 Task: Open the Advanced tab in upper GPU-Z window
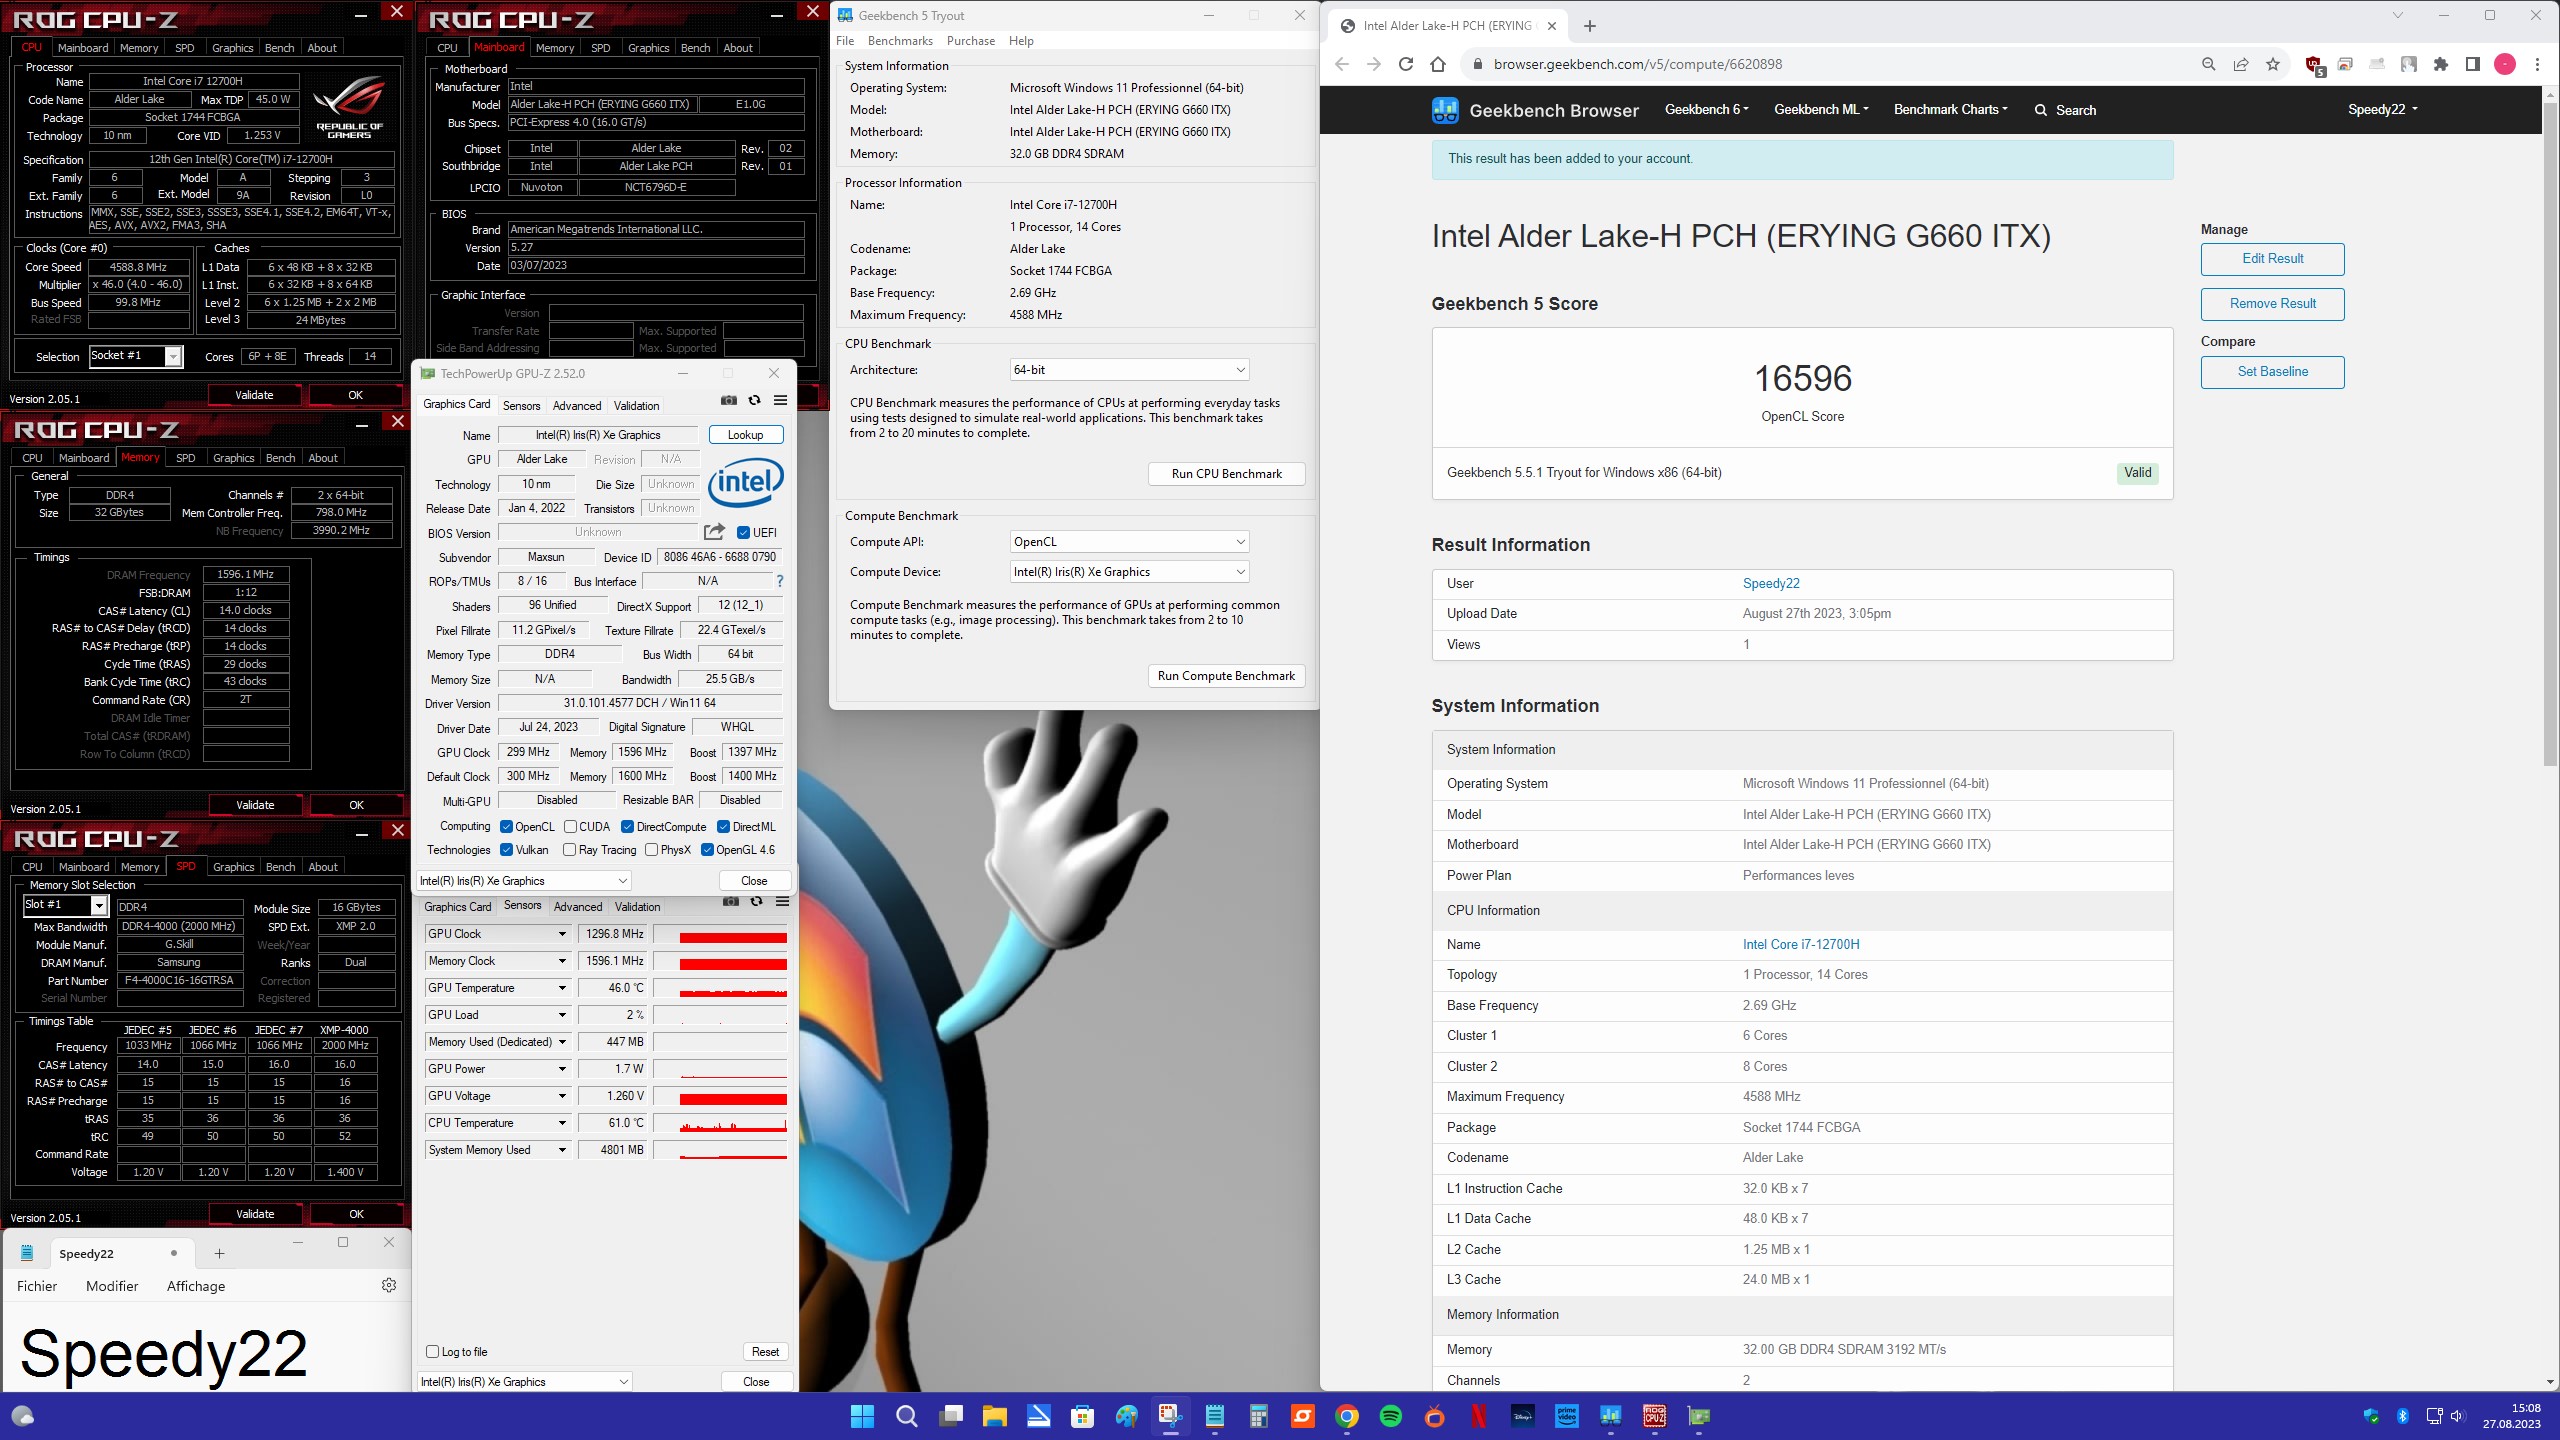point(577,406)
